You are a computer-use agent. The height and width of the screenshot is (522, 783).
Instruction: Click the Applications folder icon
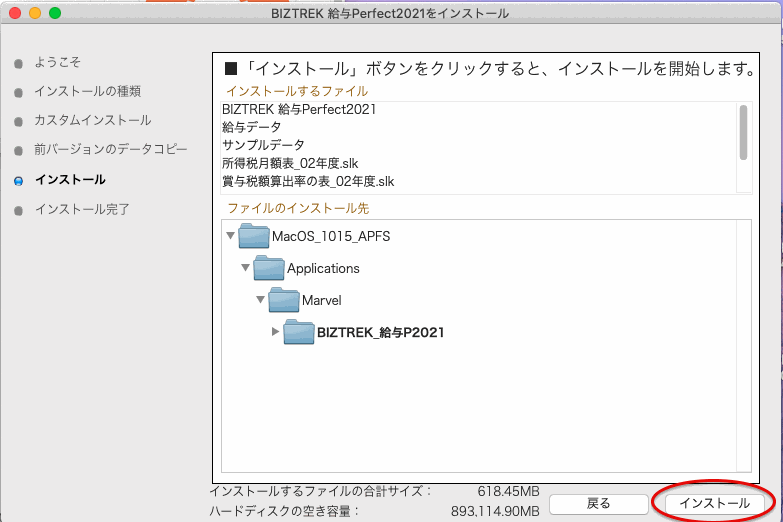click(269, 268)
